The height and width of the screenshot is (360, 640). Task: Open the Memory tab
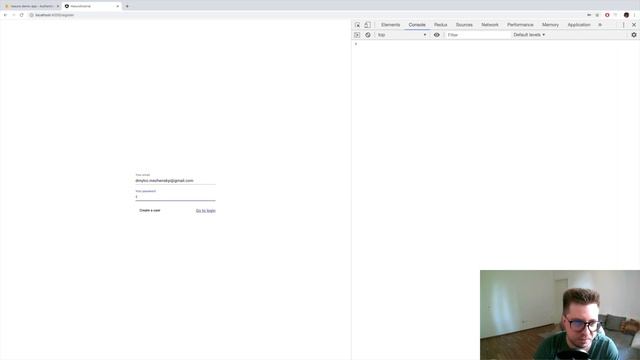550,25
